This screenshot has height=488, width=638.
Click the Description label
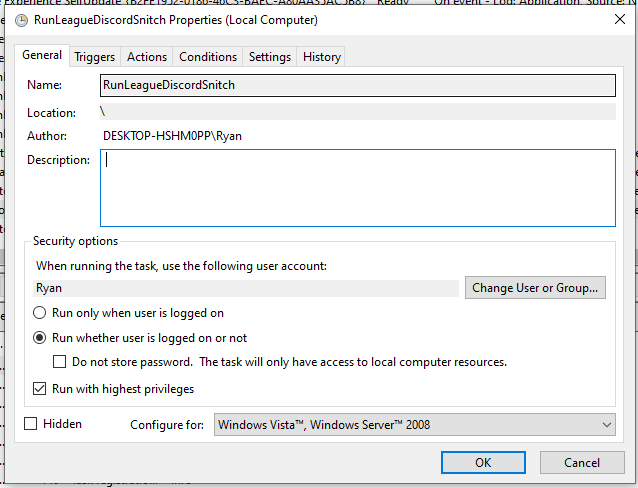pos(58,160)
